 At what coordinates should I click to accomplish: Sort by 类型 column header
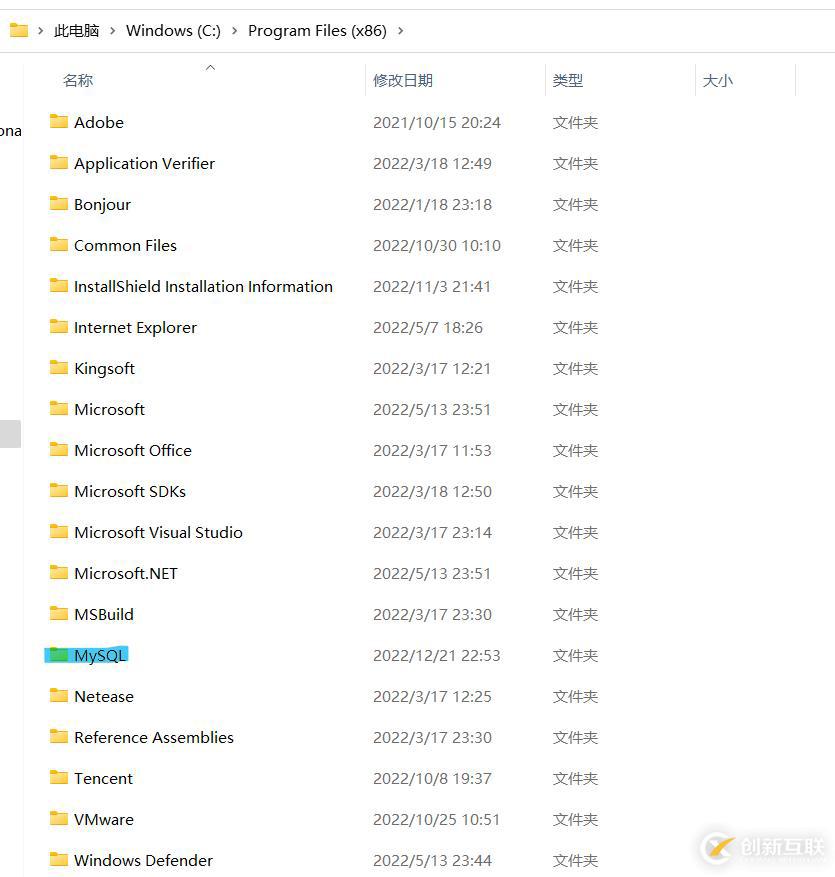568,81
